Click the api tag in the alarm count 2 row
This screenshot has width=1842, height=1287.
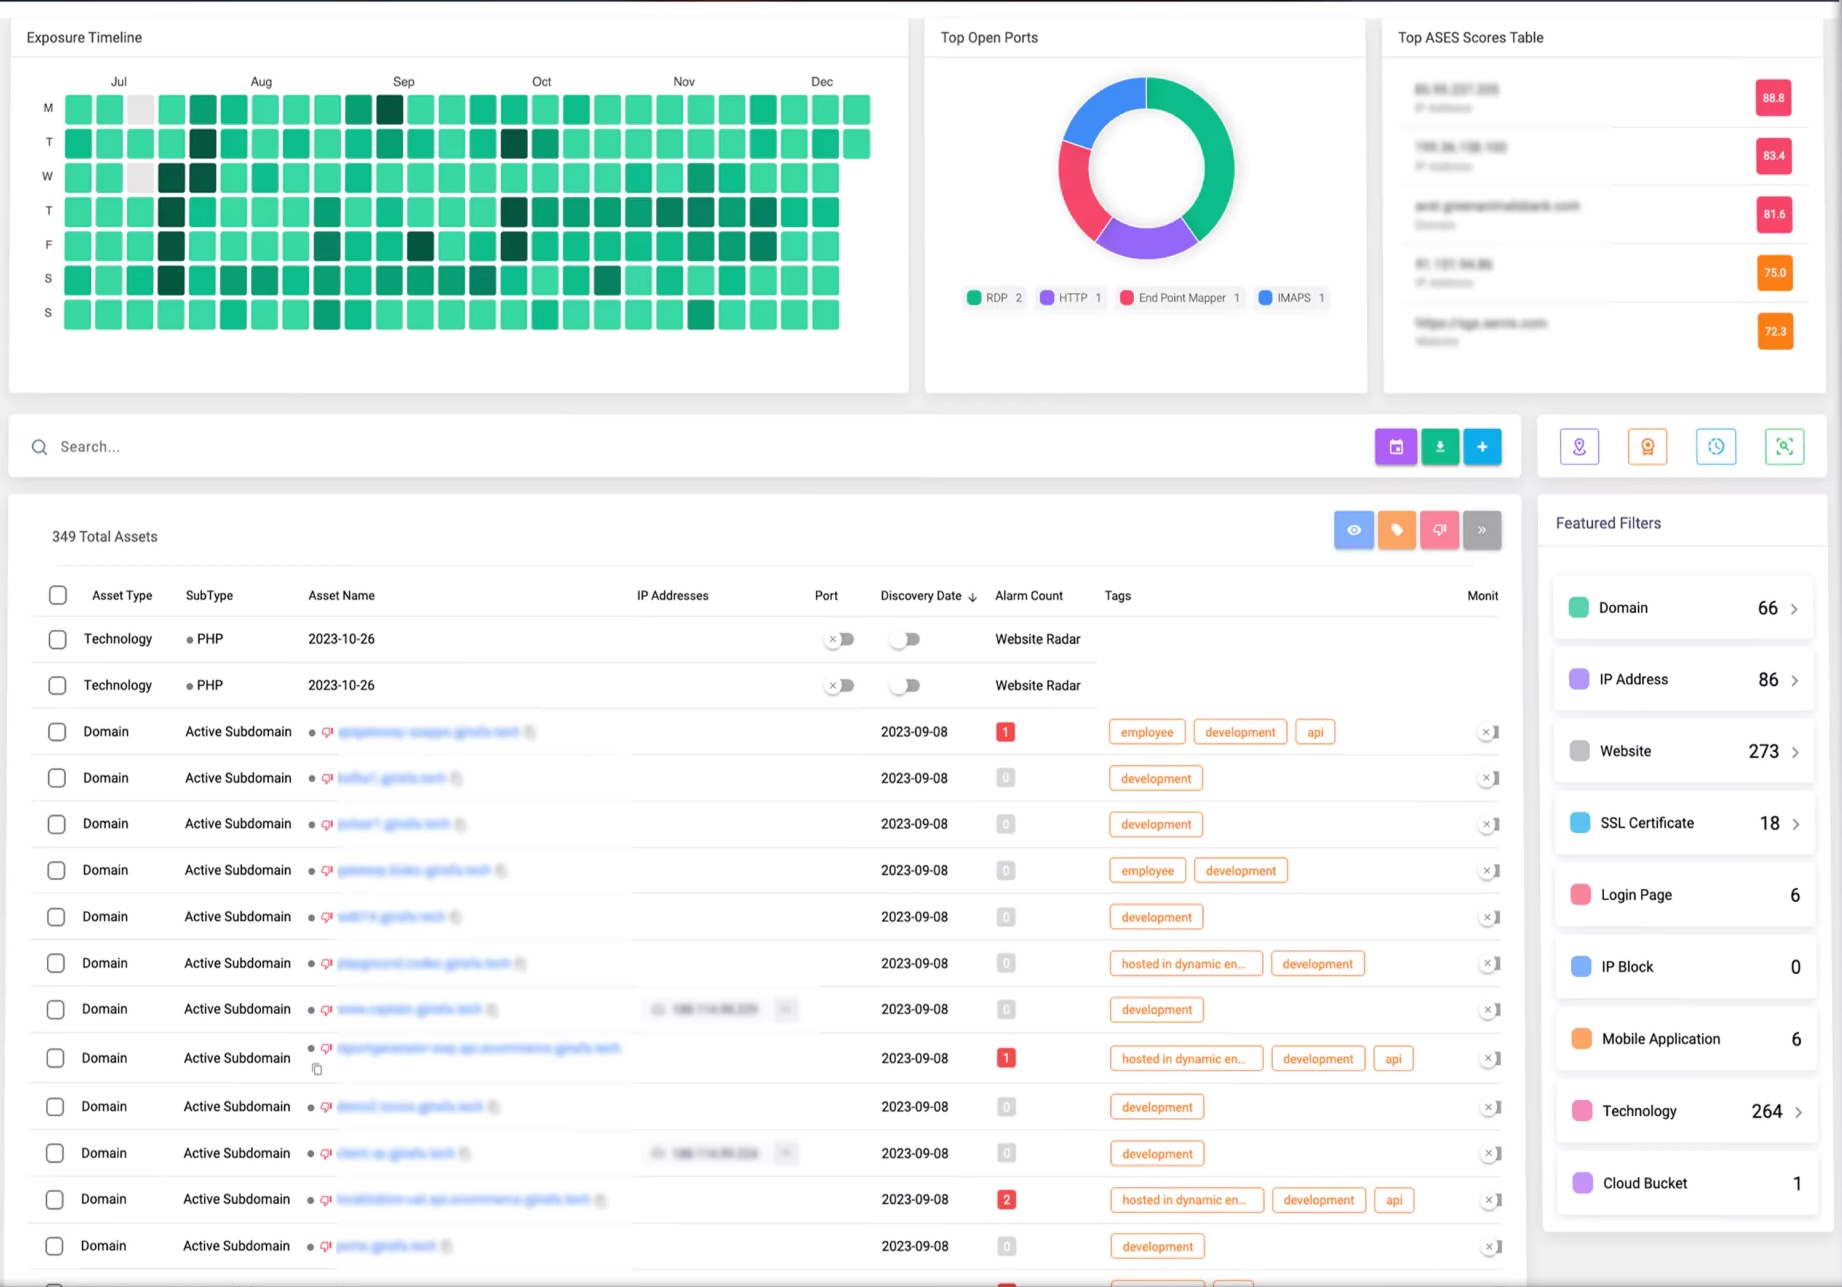(1394, 1200)
